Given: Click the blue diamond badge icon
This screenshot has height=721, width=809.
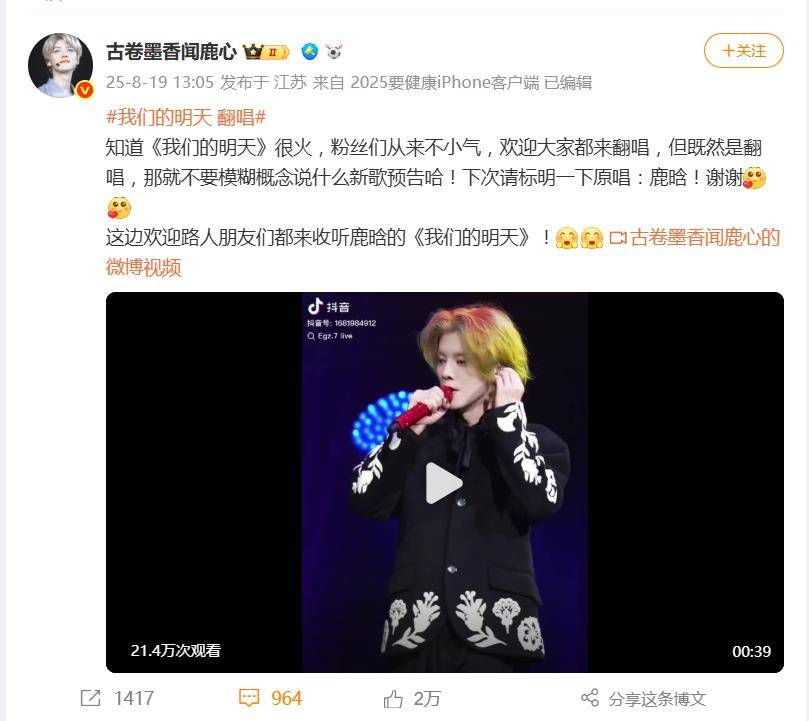Looking at the screenshot, I should tap(310, 52).
